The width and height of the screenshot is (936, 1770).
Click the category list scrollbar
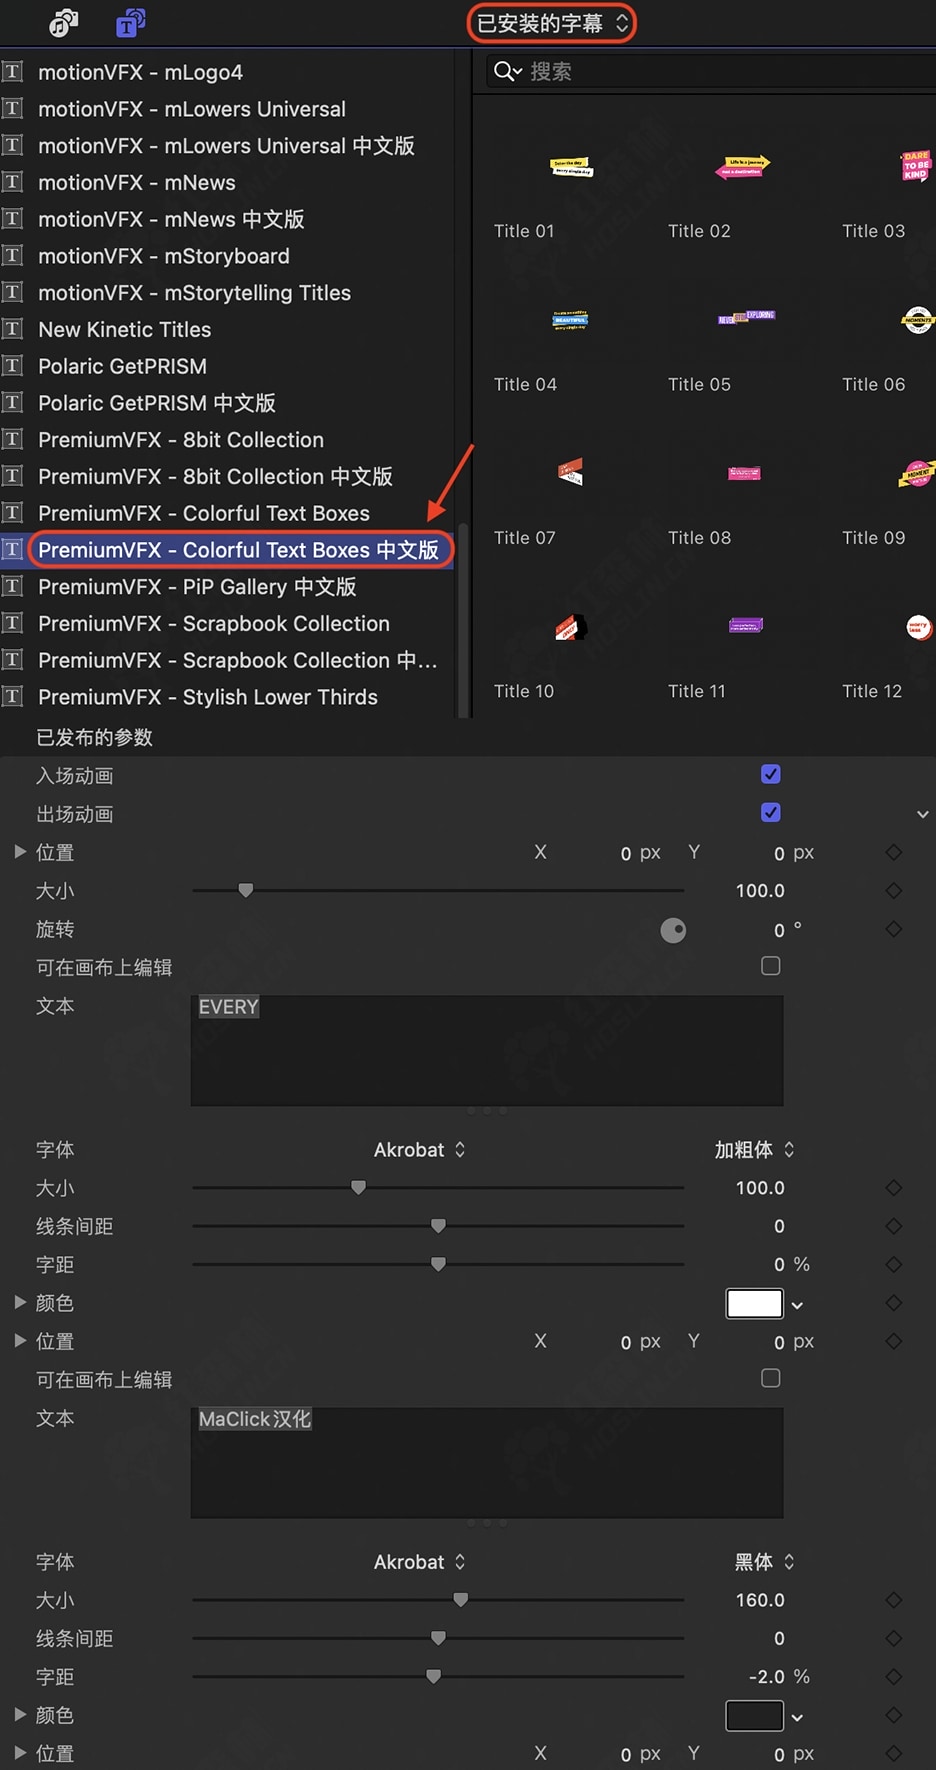(462, 620)
